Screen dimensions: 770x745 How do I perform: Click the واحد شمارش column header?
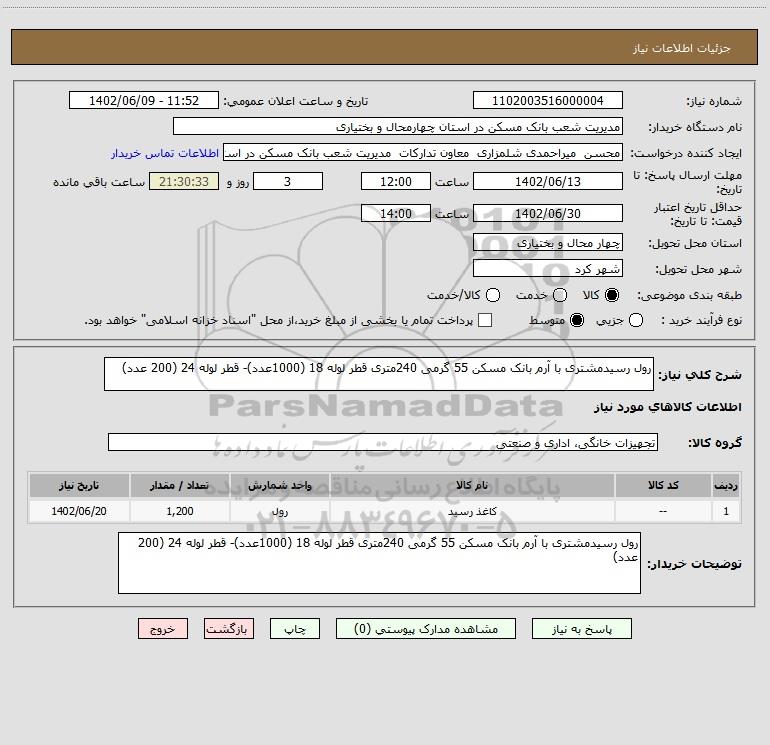279,485
